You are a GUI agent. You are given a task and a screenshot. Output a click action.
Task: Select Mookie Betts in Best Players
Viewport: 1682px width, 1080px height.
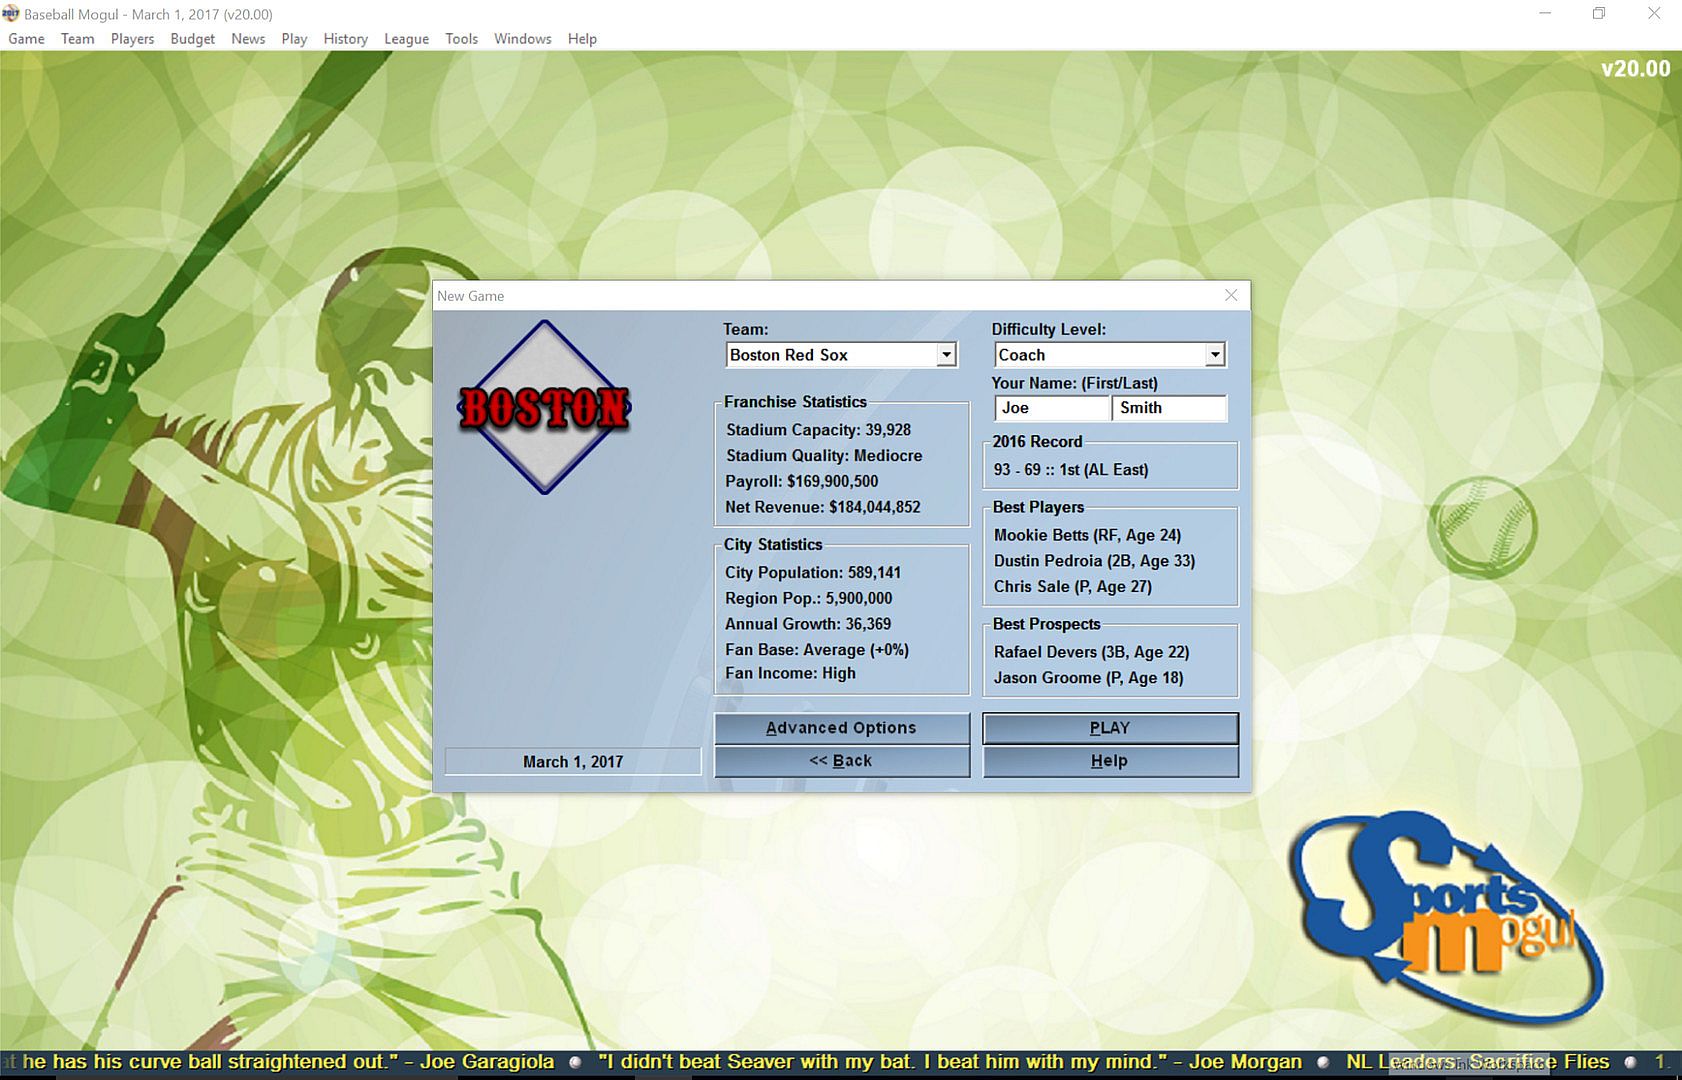click(x=1087, y=535)
